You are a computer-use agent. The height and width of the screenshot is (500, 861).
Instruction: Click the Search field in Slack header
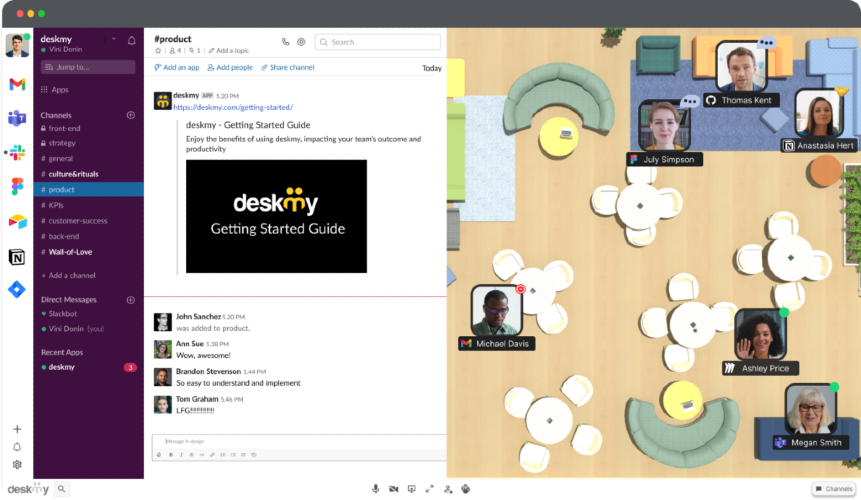[x=377, y=42]
